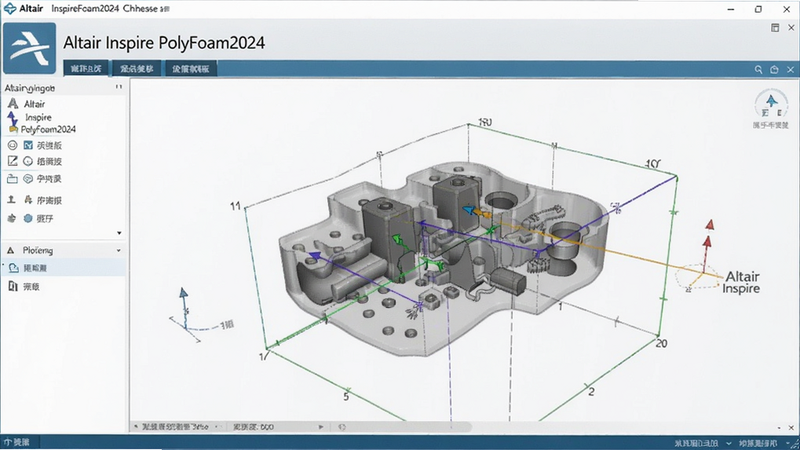Click dimension label 20 at the box corner

[661, 343]
